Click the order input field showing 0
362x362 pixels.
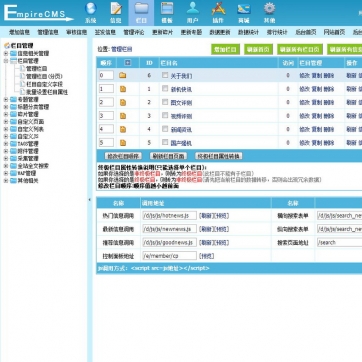(x=106, y=75)
